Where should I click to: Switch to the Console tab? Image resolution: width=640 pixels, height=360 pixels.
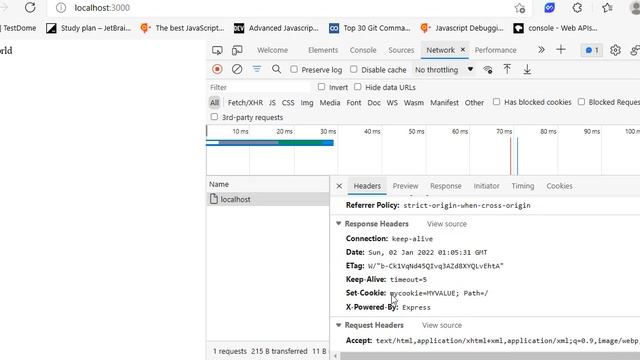click(x=363, y=50)
